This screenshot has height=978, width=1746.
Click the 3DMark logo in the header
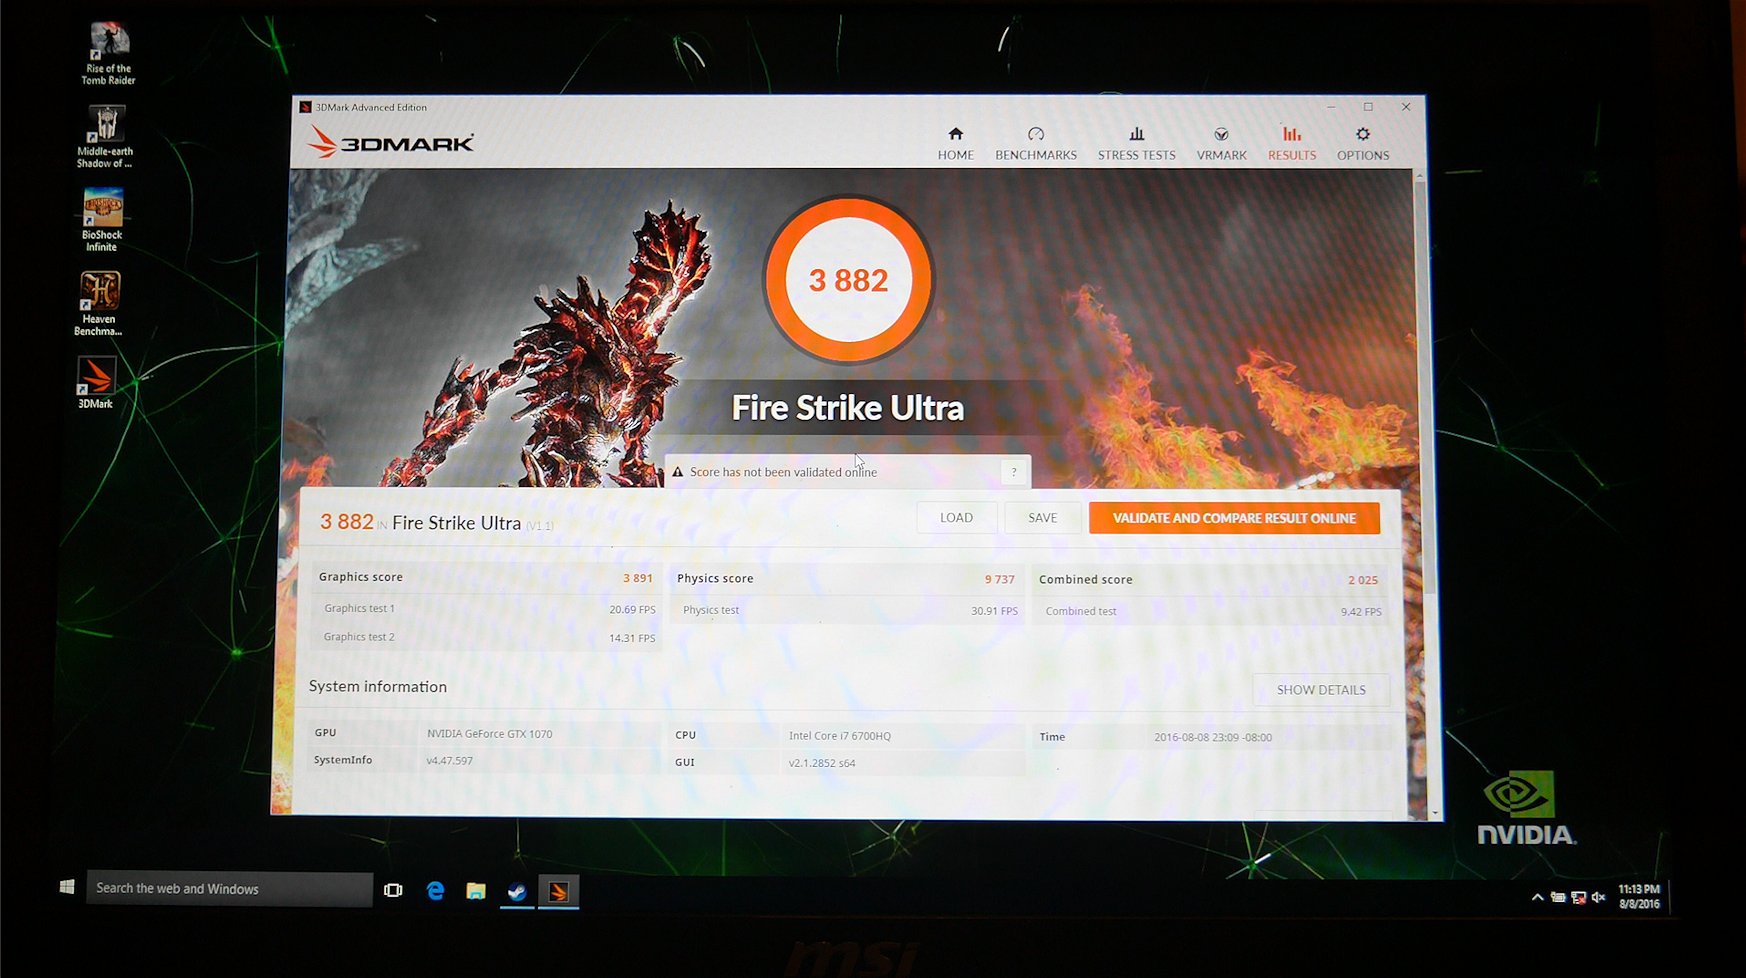pos(390,142)
